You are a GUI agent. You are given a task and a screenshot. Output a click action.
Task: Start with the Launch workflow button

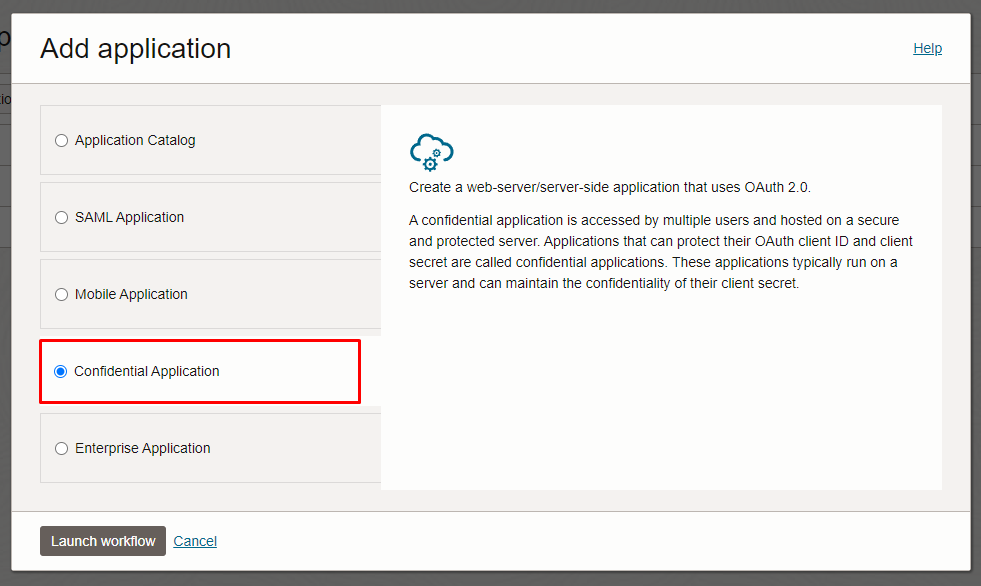(103, 541)
